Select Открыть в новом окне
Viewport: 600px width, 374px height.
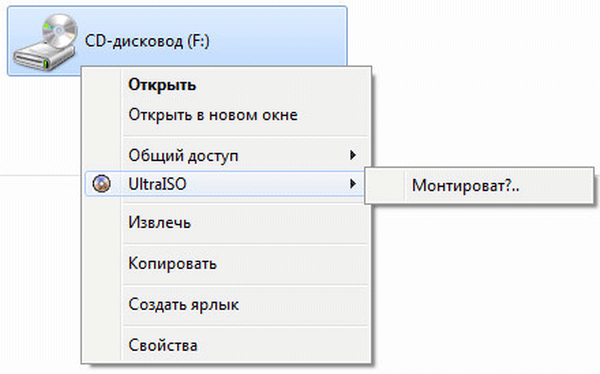213,115
